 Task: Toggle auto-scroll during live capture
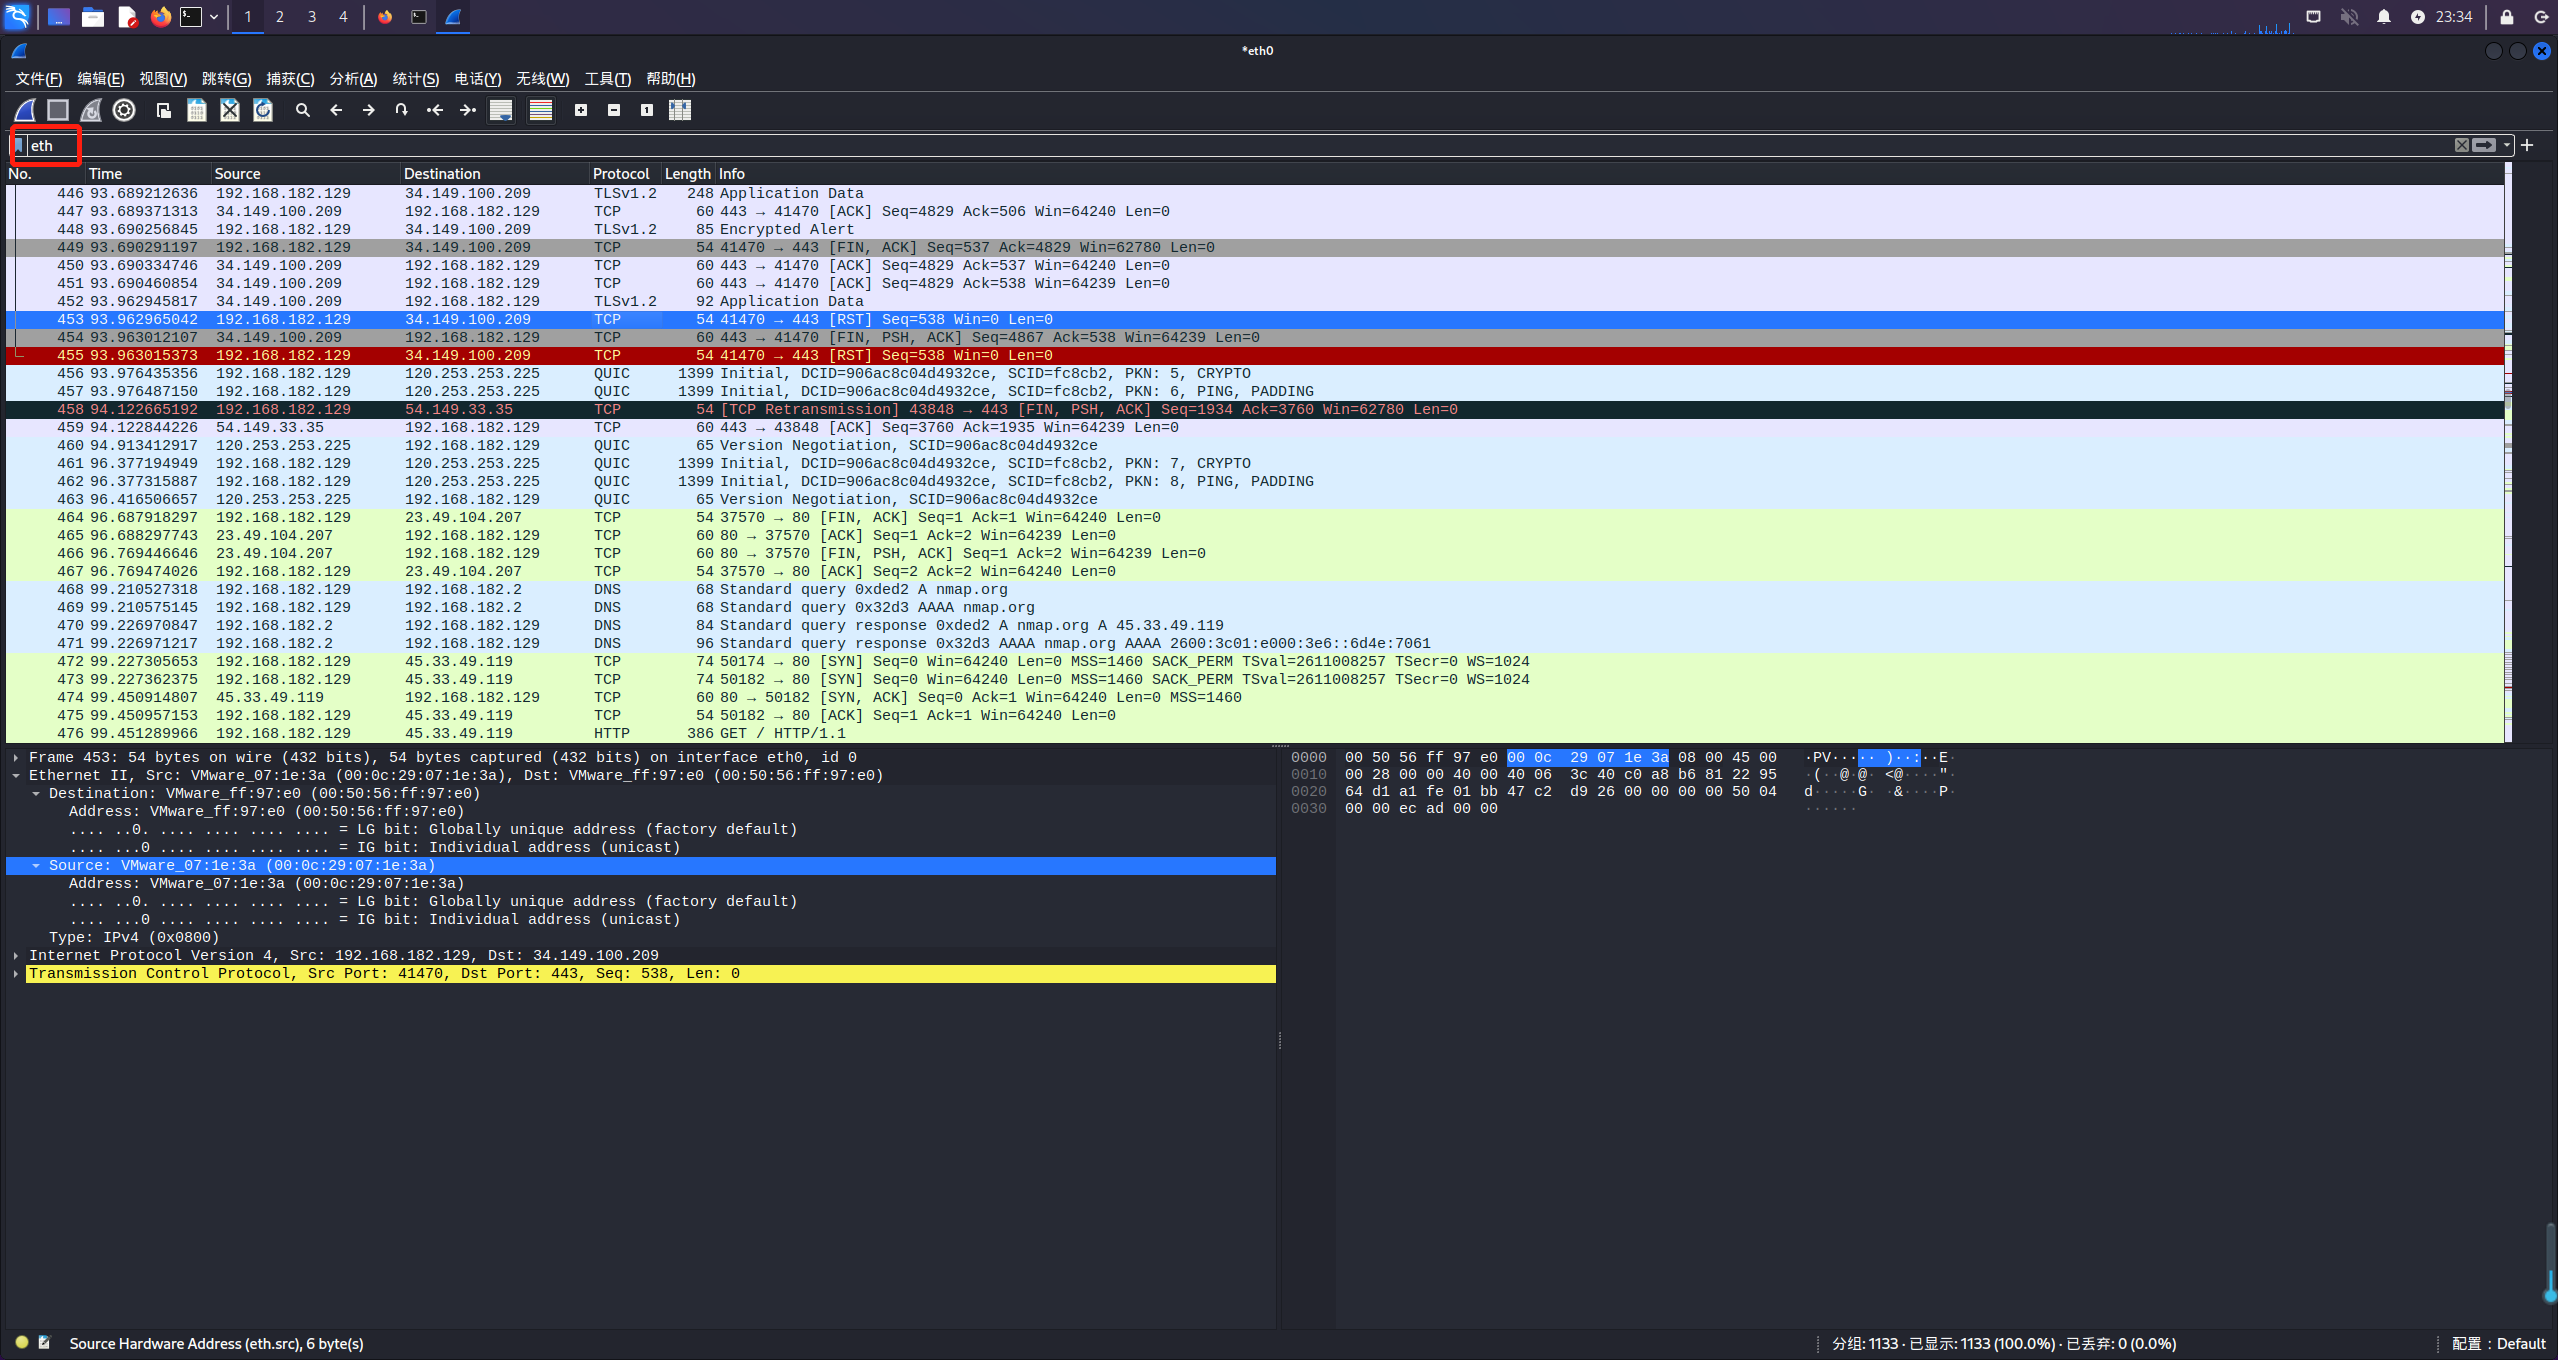(x=501, y=110)
